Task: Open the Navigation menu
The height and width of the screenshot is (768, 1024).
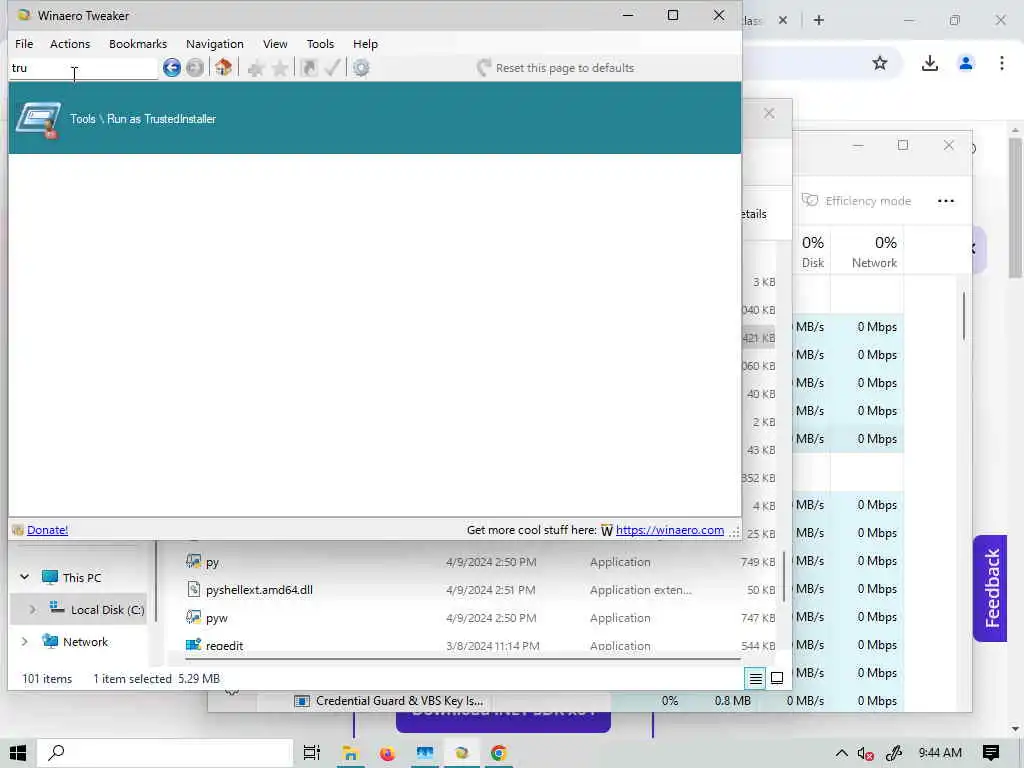Action: point(215,44)
